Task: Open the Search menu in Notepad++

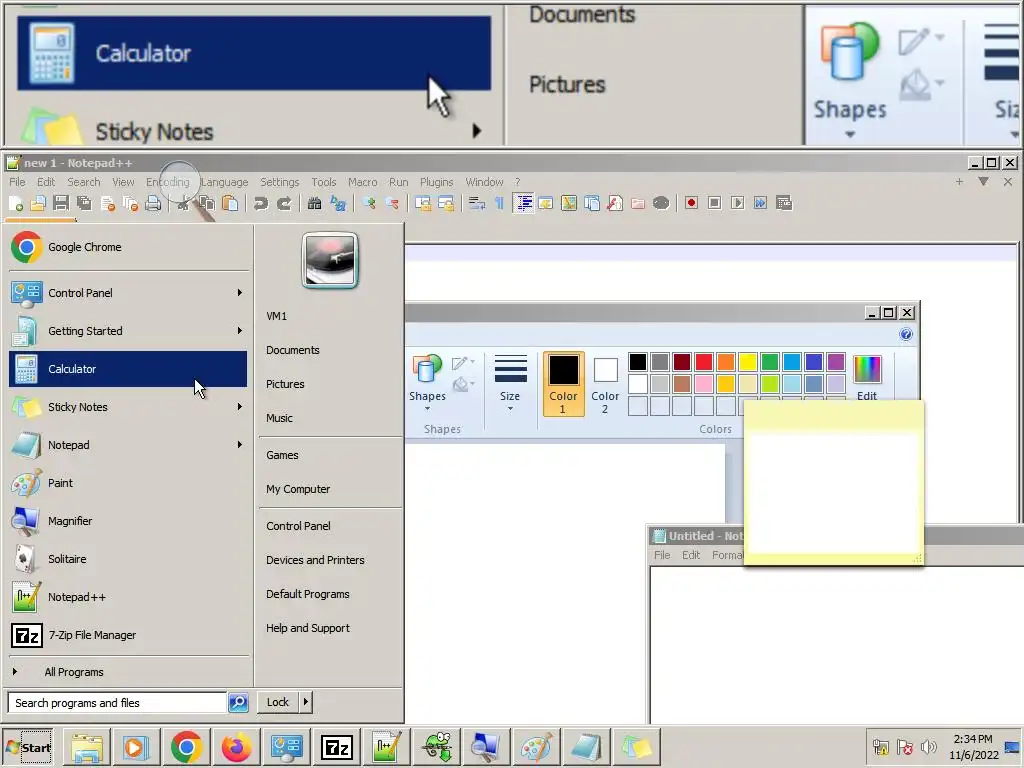Action: 84,182
